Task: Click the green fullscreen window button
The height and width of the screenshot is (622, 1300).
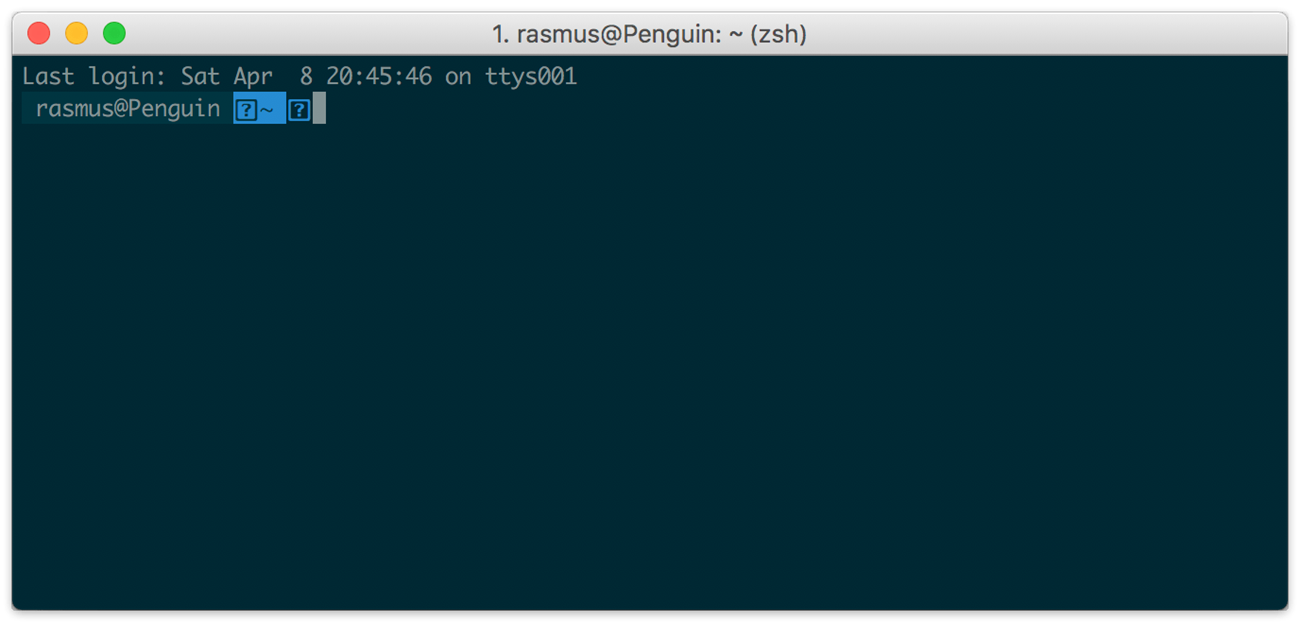Action: coord(115,34)
